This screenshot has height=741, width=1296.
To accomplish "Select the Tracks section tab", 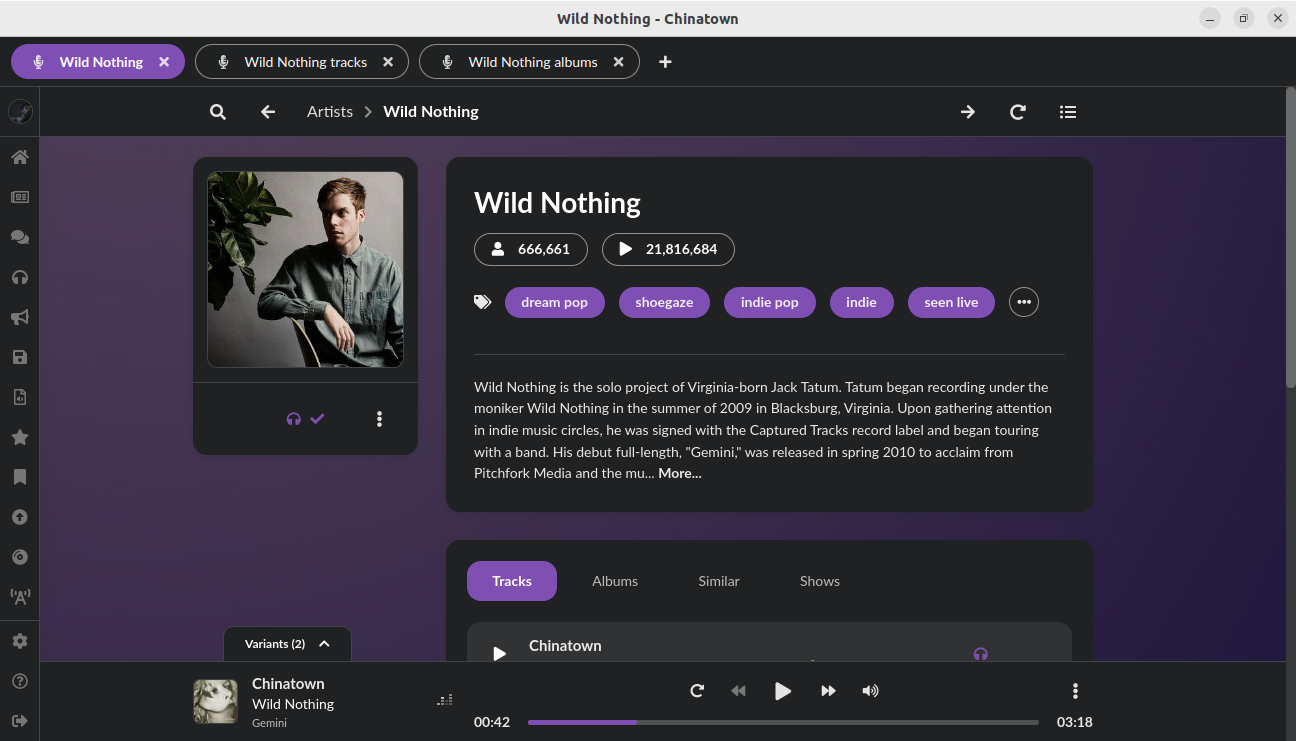I will coord(512,581).
